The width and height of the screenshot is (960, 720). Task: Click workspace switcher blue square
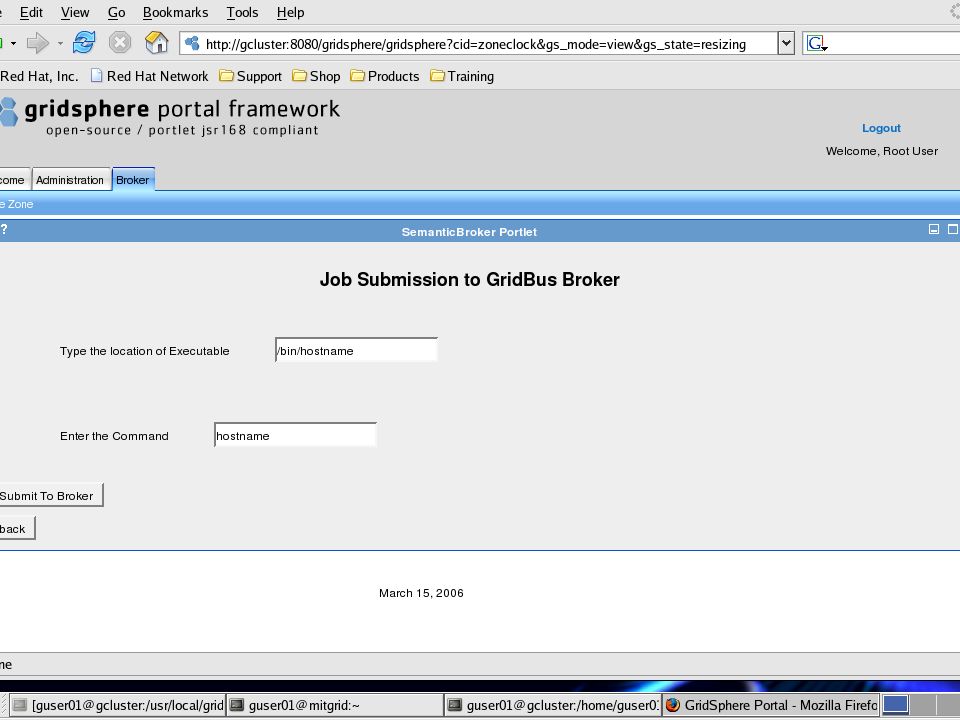895,705
